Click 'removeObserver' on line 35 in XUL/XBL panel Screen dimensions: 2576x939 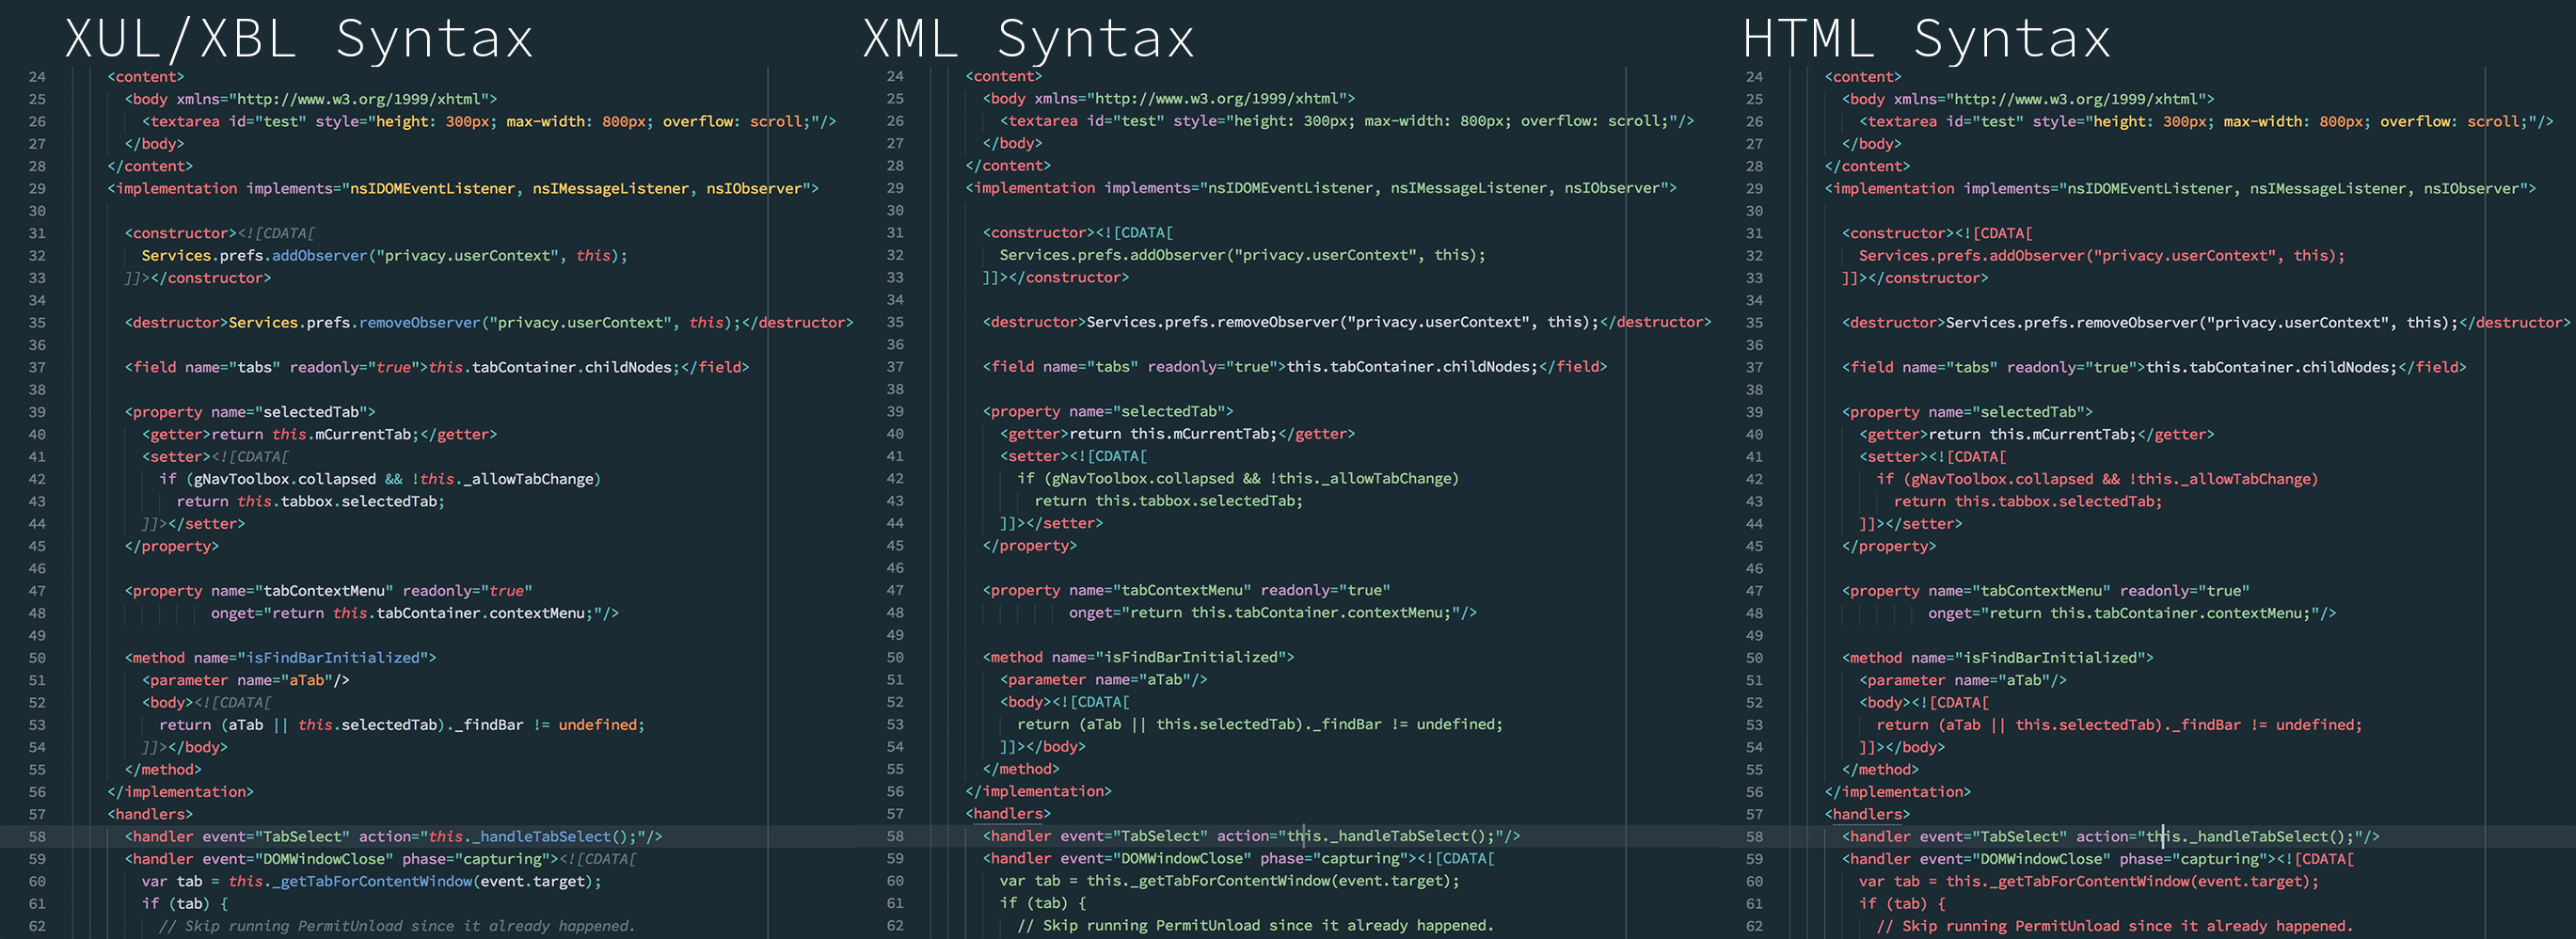[x=420, y=323]
